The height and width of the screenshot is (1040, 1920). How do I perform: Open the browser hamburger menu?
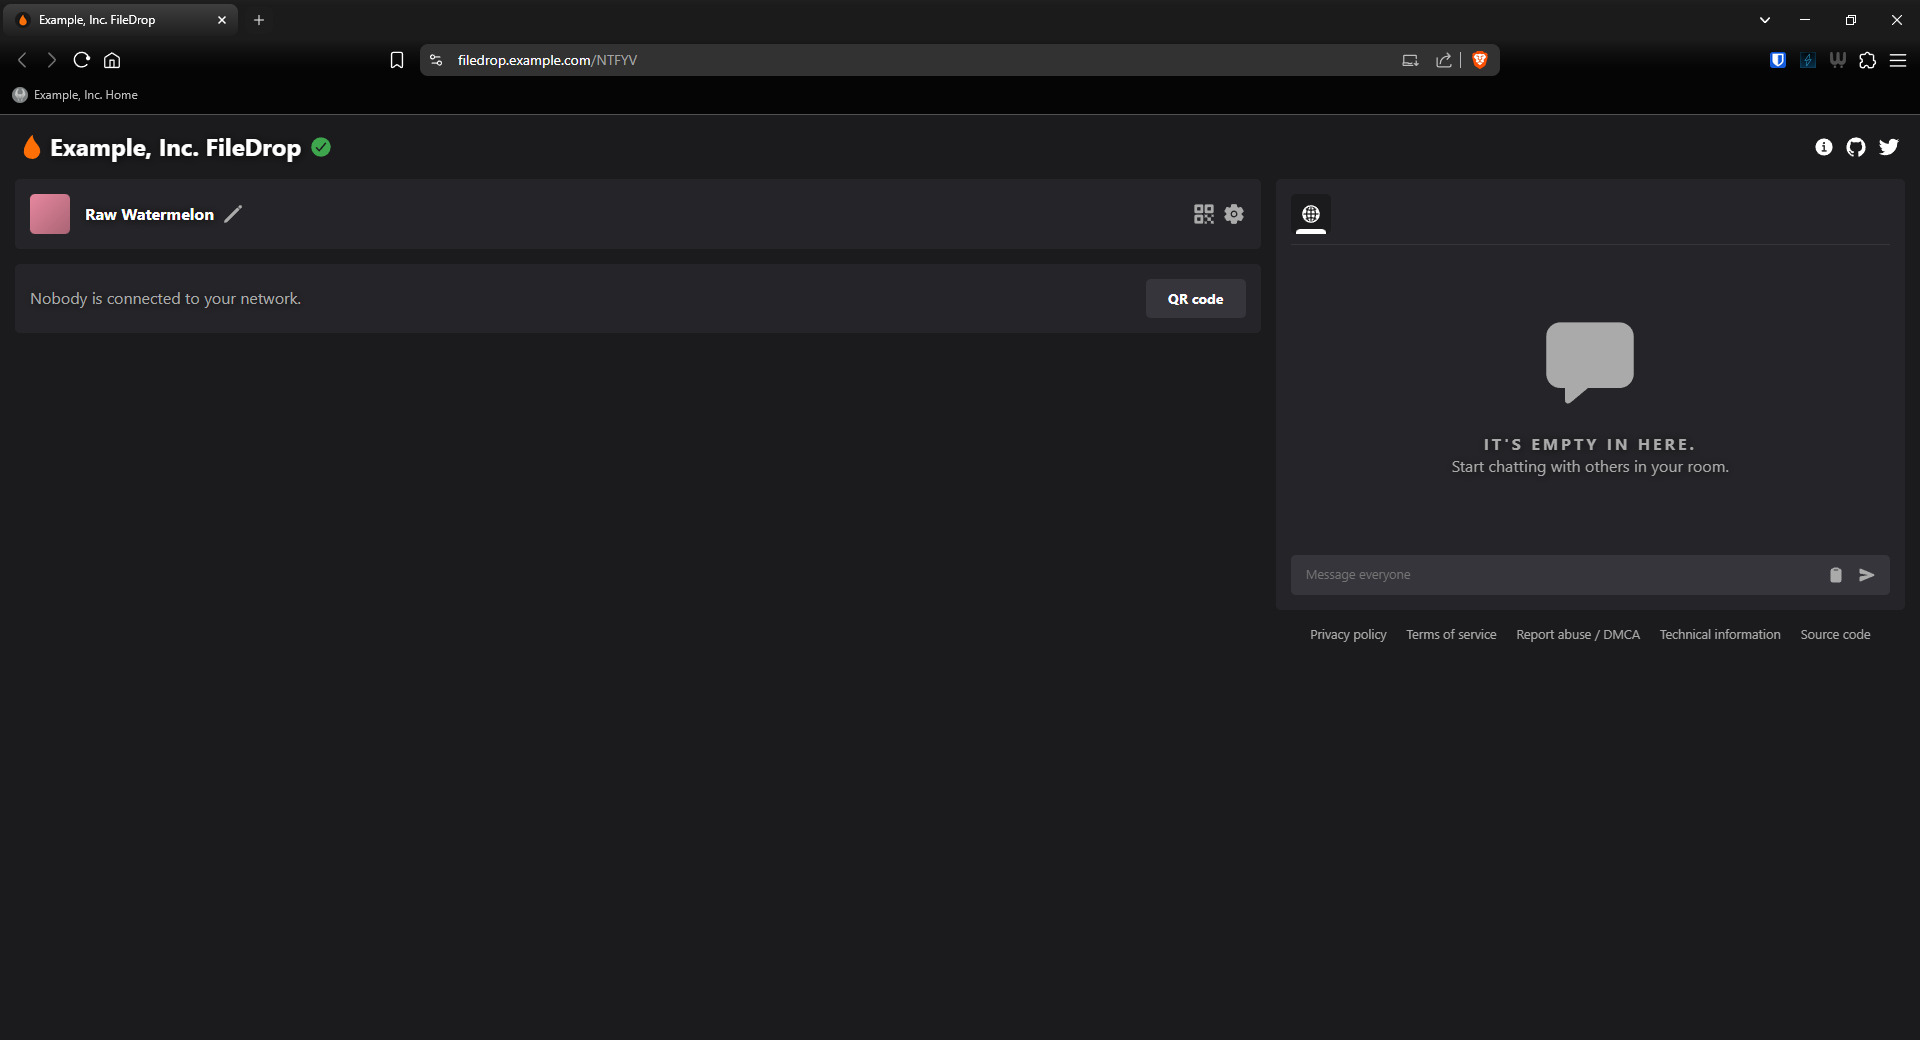[1897, 60]
